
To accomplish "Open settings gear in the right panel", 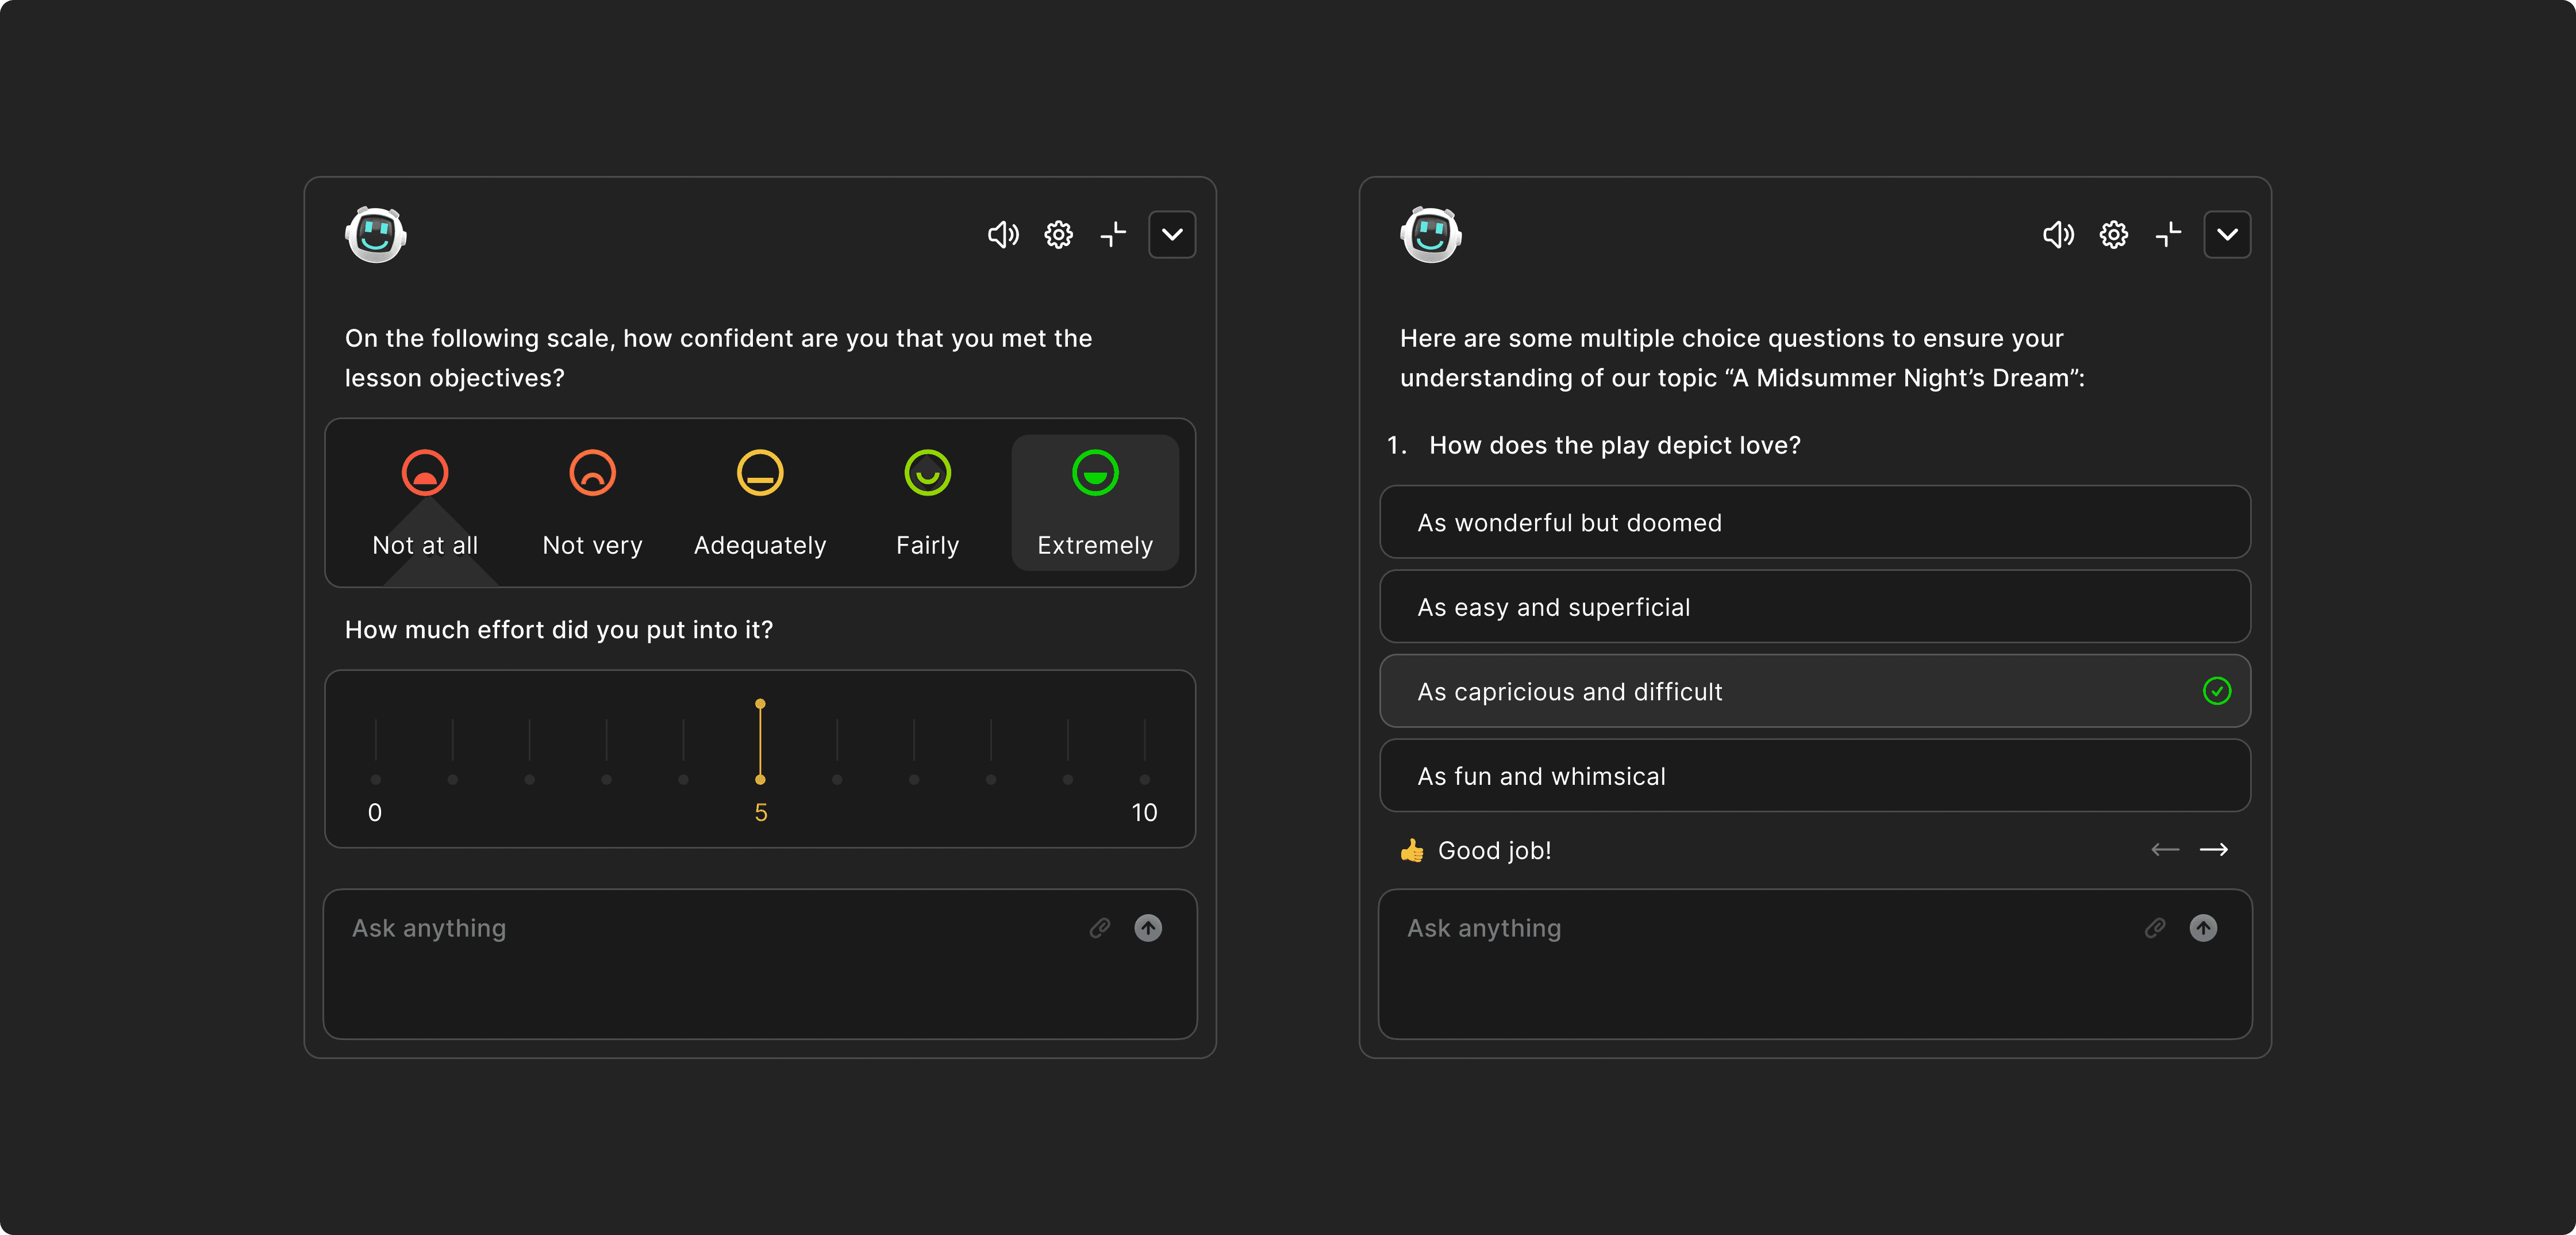I will point(2113,235).
